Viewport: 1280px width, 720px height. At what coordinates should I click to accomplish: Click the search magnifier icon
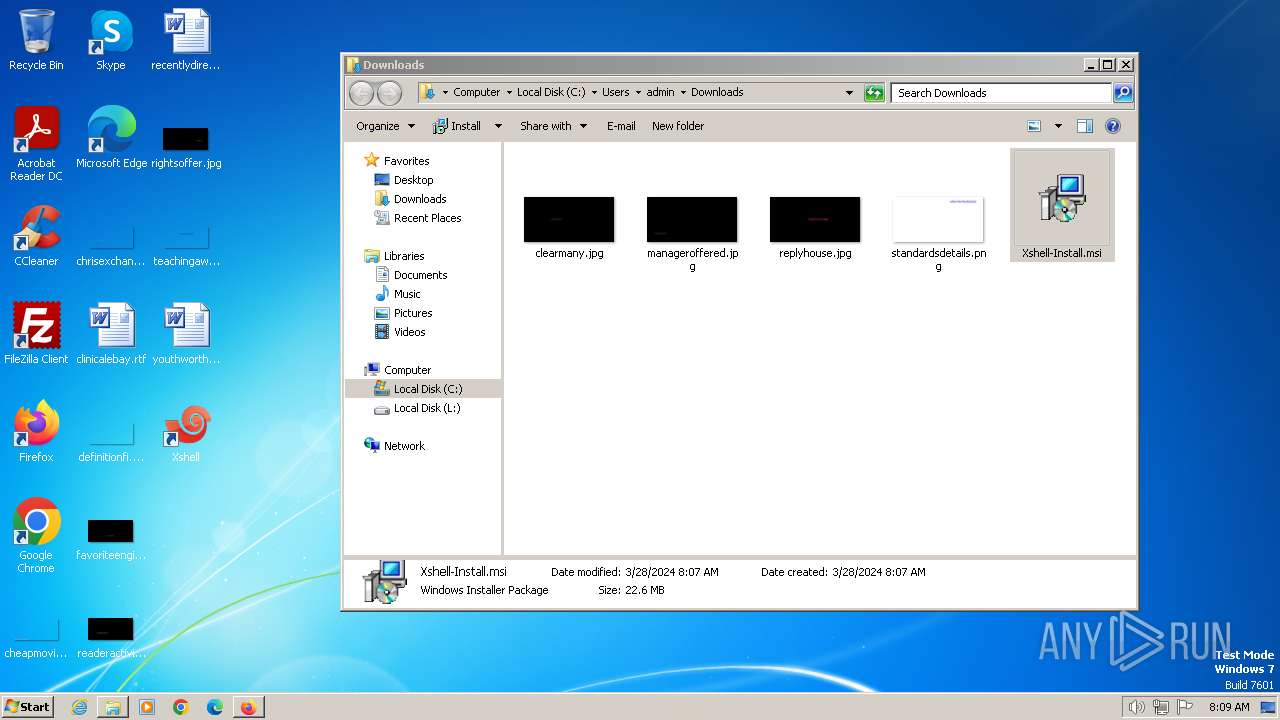[1123, 93]
